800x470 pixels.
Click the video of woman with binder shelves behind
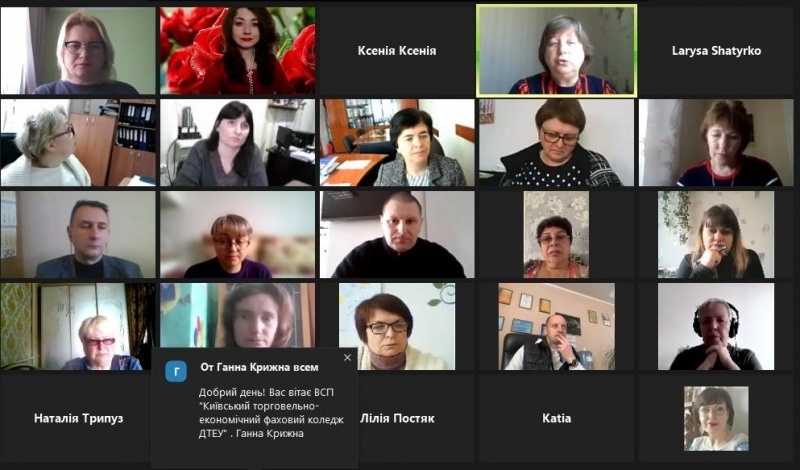(78, 142)
